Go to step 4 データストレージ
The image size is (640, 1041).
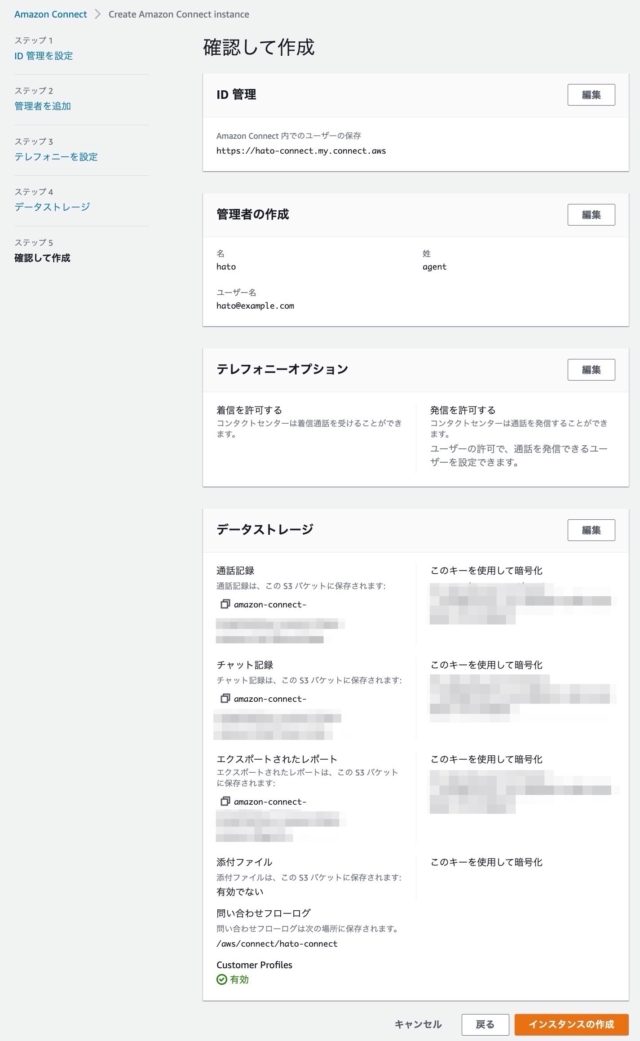(52, 207)
